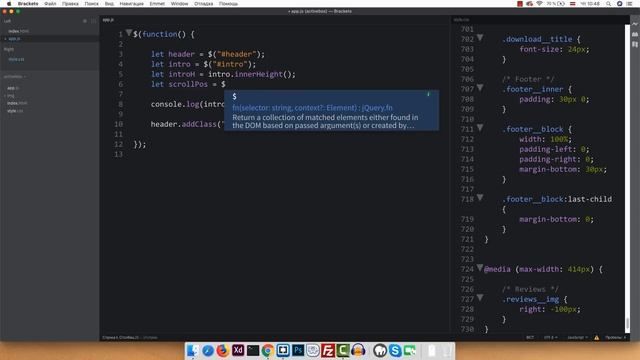Screen dimensions: 640x360
Task: Click the spaces indentation setting in status bar
Action: tap(616, 338)
